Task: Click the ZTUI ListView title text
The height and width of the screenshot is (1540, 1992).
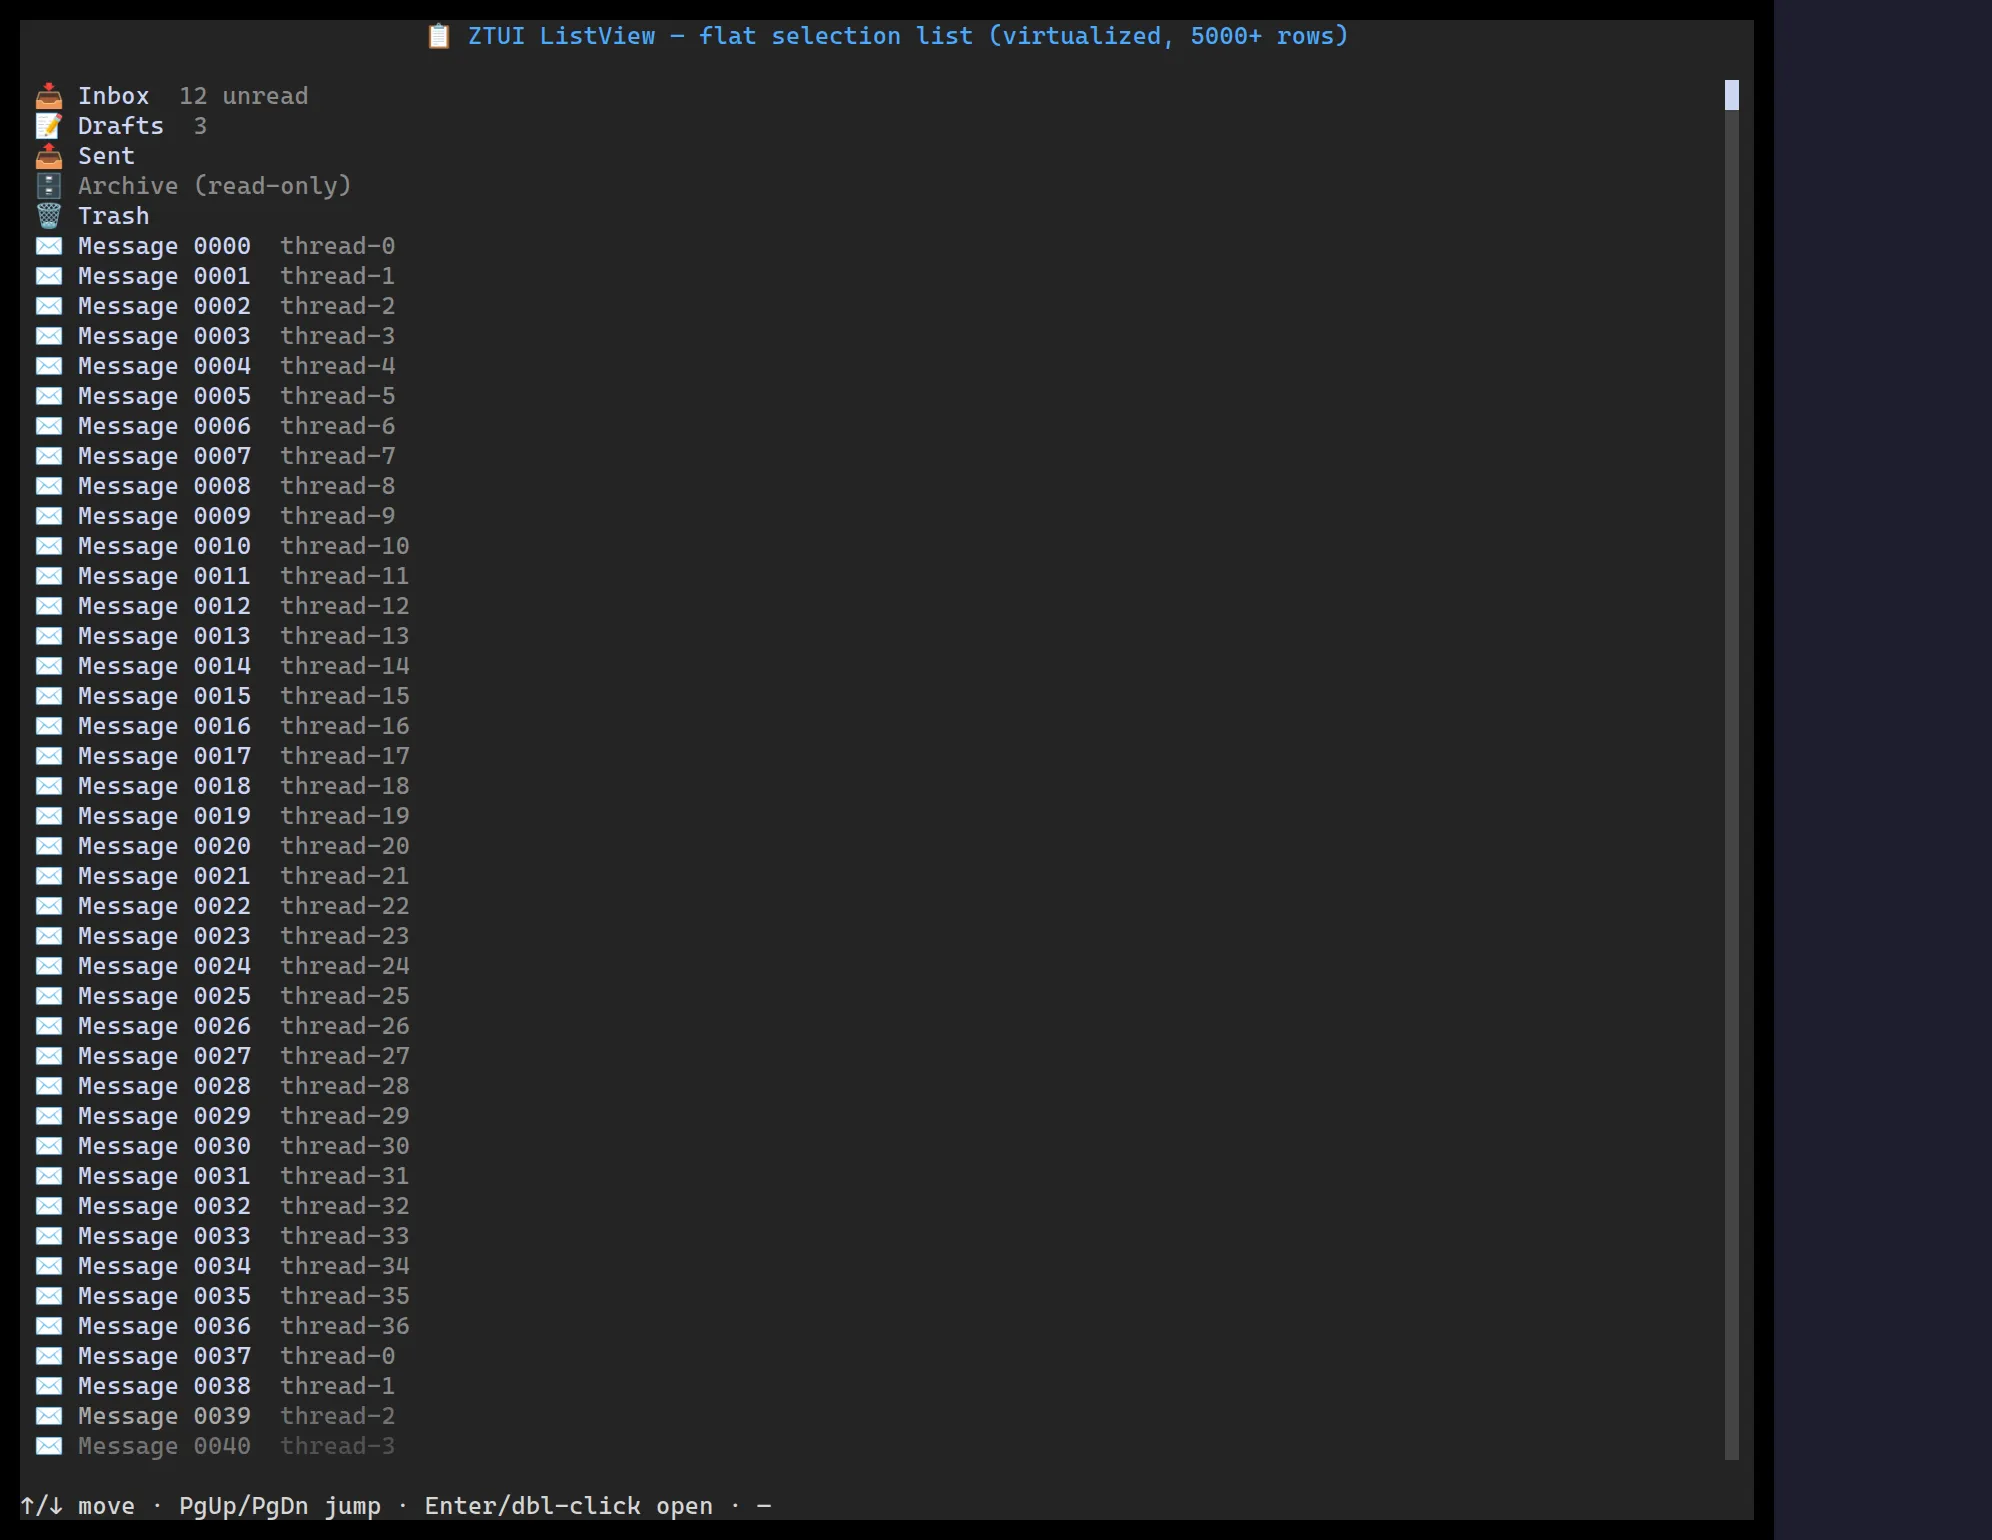Action: (x=908, y=36)
